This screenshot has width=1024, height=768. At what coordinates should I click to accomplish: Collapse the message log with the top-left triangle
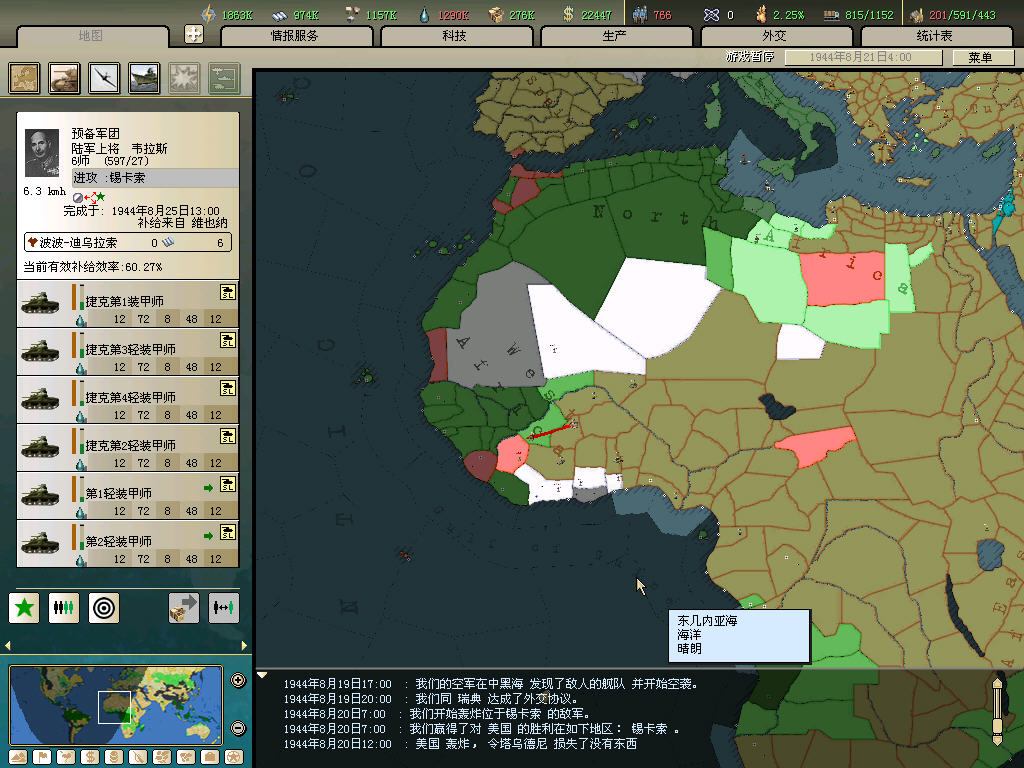tap(263, 675)
